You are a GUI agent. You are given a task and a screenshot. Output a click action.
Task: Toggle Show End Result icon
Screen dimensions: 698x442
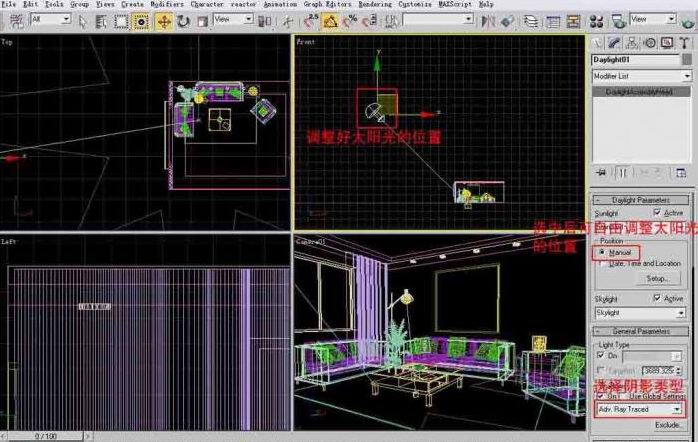point(623,173)
